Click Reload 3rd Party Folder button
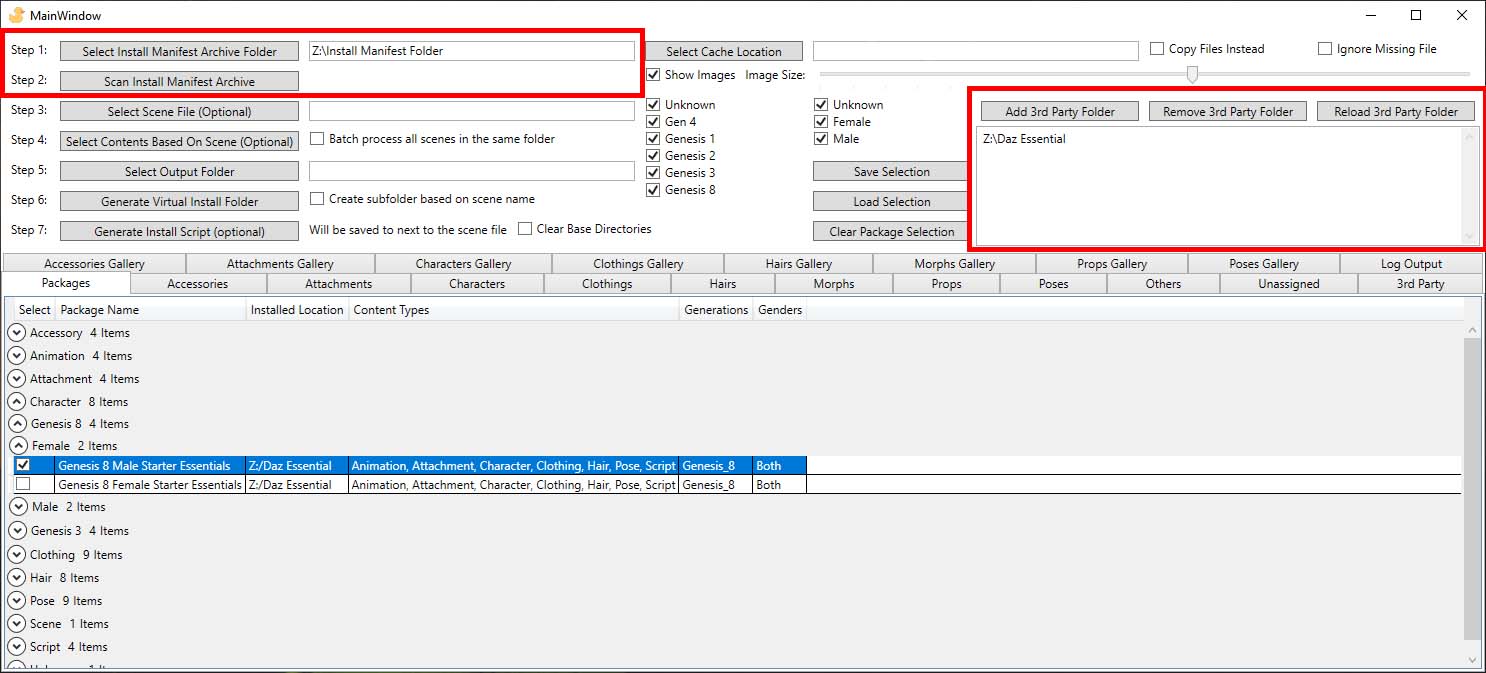Viewport: 1486px width, 673px height. (x=1396, y=111)
